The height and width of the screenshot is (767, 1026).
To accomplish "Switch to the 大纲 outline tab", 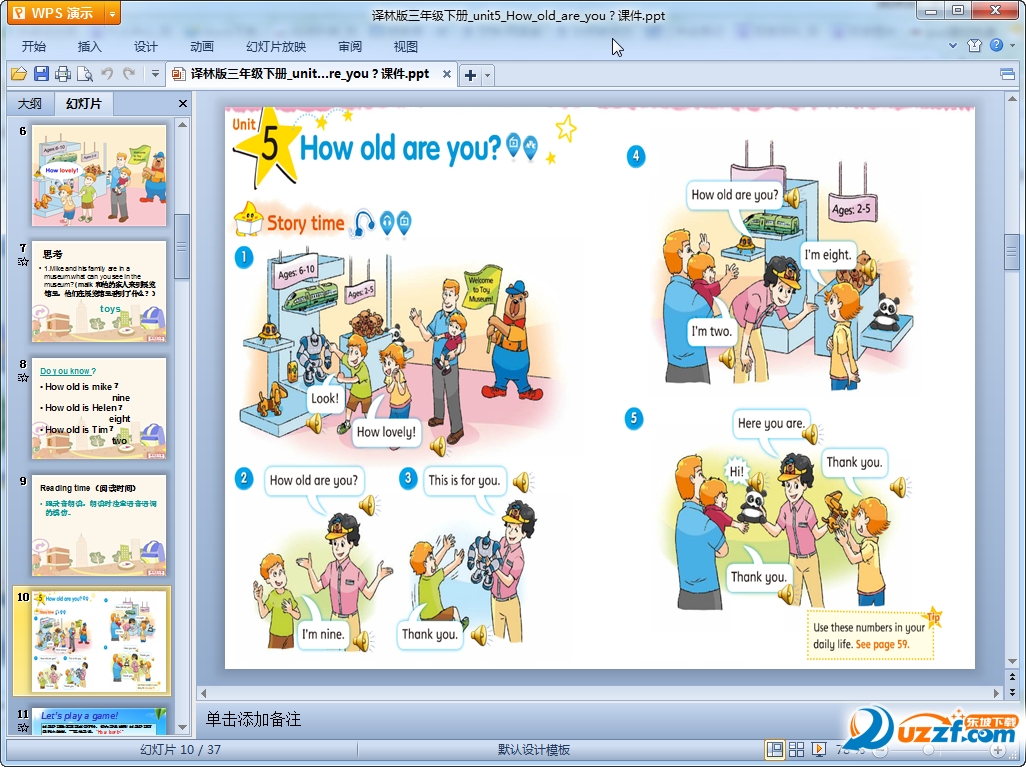I will tap(29, 103).
